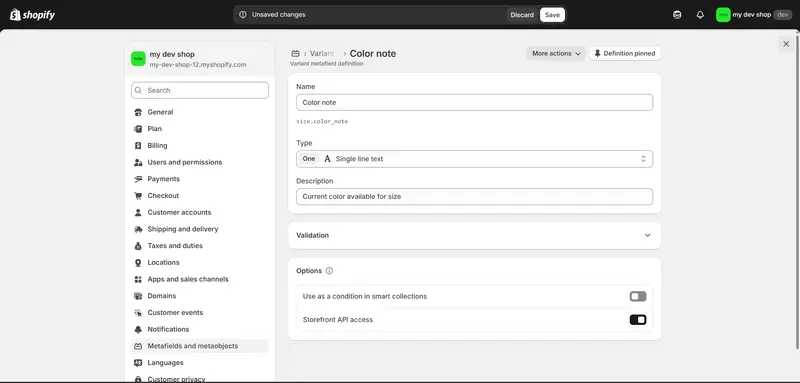Go to Domains settings
Image resolution: width=800 pixels, height=383 pixels.
pyautogui.click(x=199, y=296)
